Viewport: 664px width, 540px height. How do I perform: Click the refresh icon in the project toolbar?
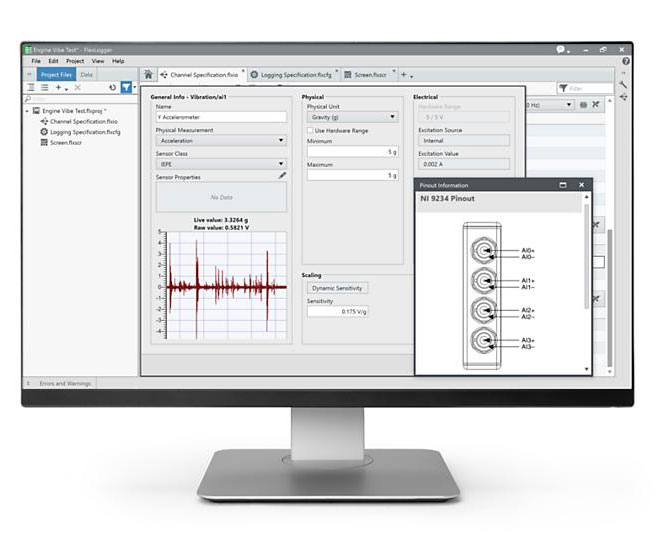coord(112,88)
